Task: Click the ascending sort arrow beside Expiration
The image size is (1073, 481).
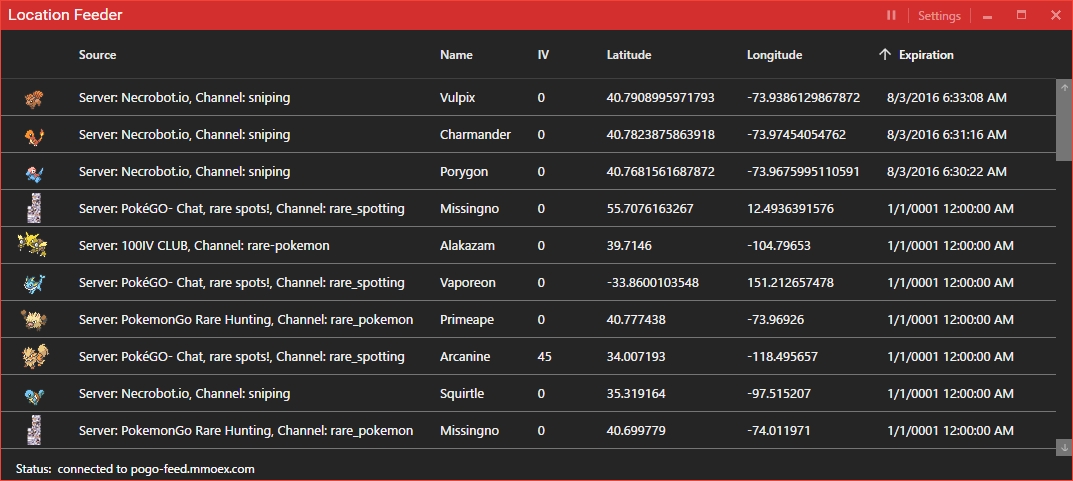Action: coord(885,55)
